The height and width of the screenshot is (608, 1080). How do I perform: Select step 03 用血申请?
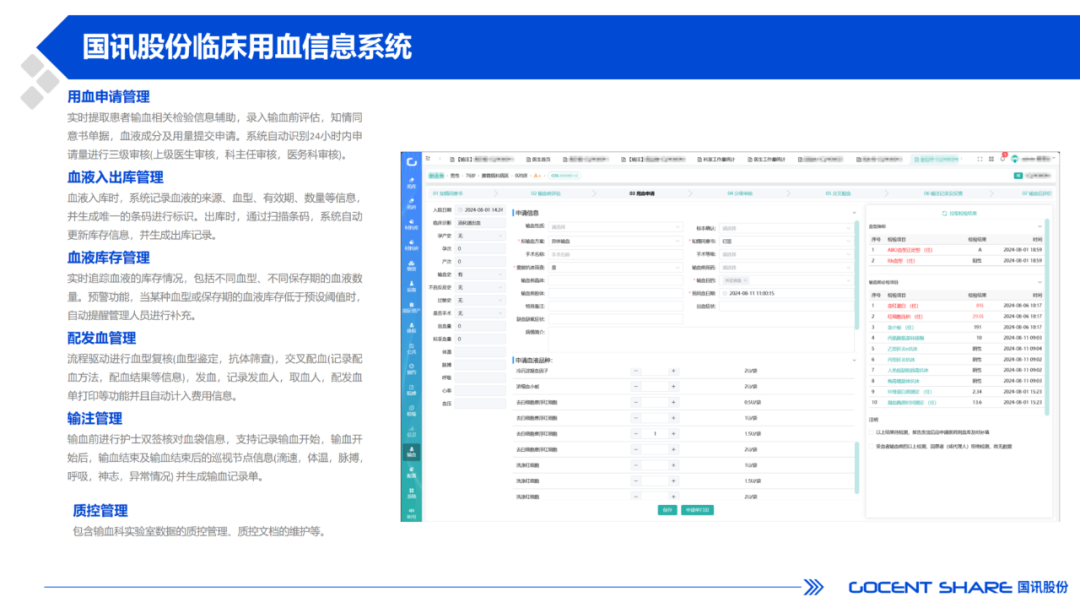click(x=642, y=193)
